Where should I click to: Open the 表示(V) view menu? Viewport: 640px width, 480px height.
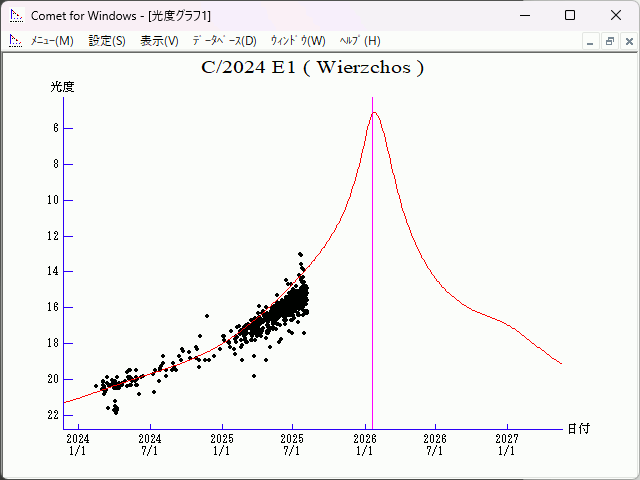coord(159,41)
